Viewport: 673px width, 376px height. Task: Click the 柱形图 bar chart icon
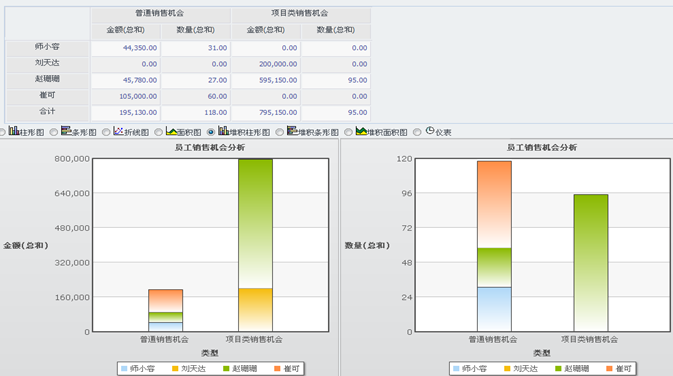coord(14,130)
